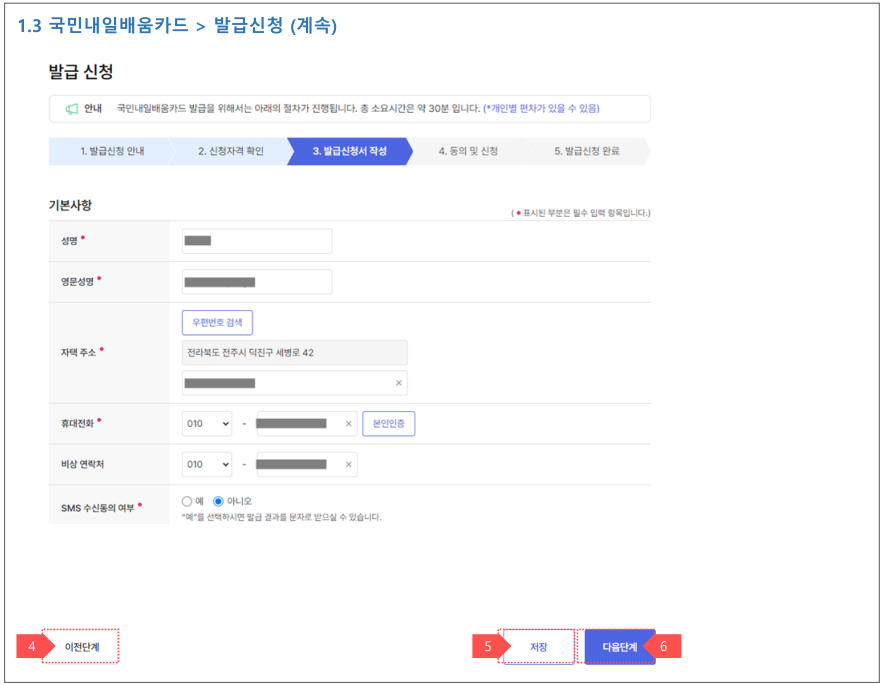The height and width of the screenshot is (684, 881).
Task: Click the 저장 save button
Action: (x=537, y=647)
